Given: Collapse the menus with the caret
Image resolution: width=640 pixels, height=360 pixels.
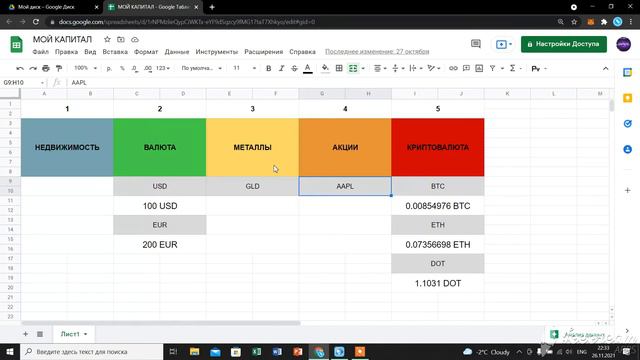Looking at the screenshot, I should coord(605,69).
